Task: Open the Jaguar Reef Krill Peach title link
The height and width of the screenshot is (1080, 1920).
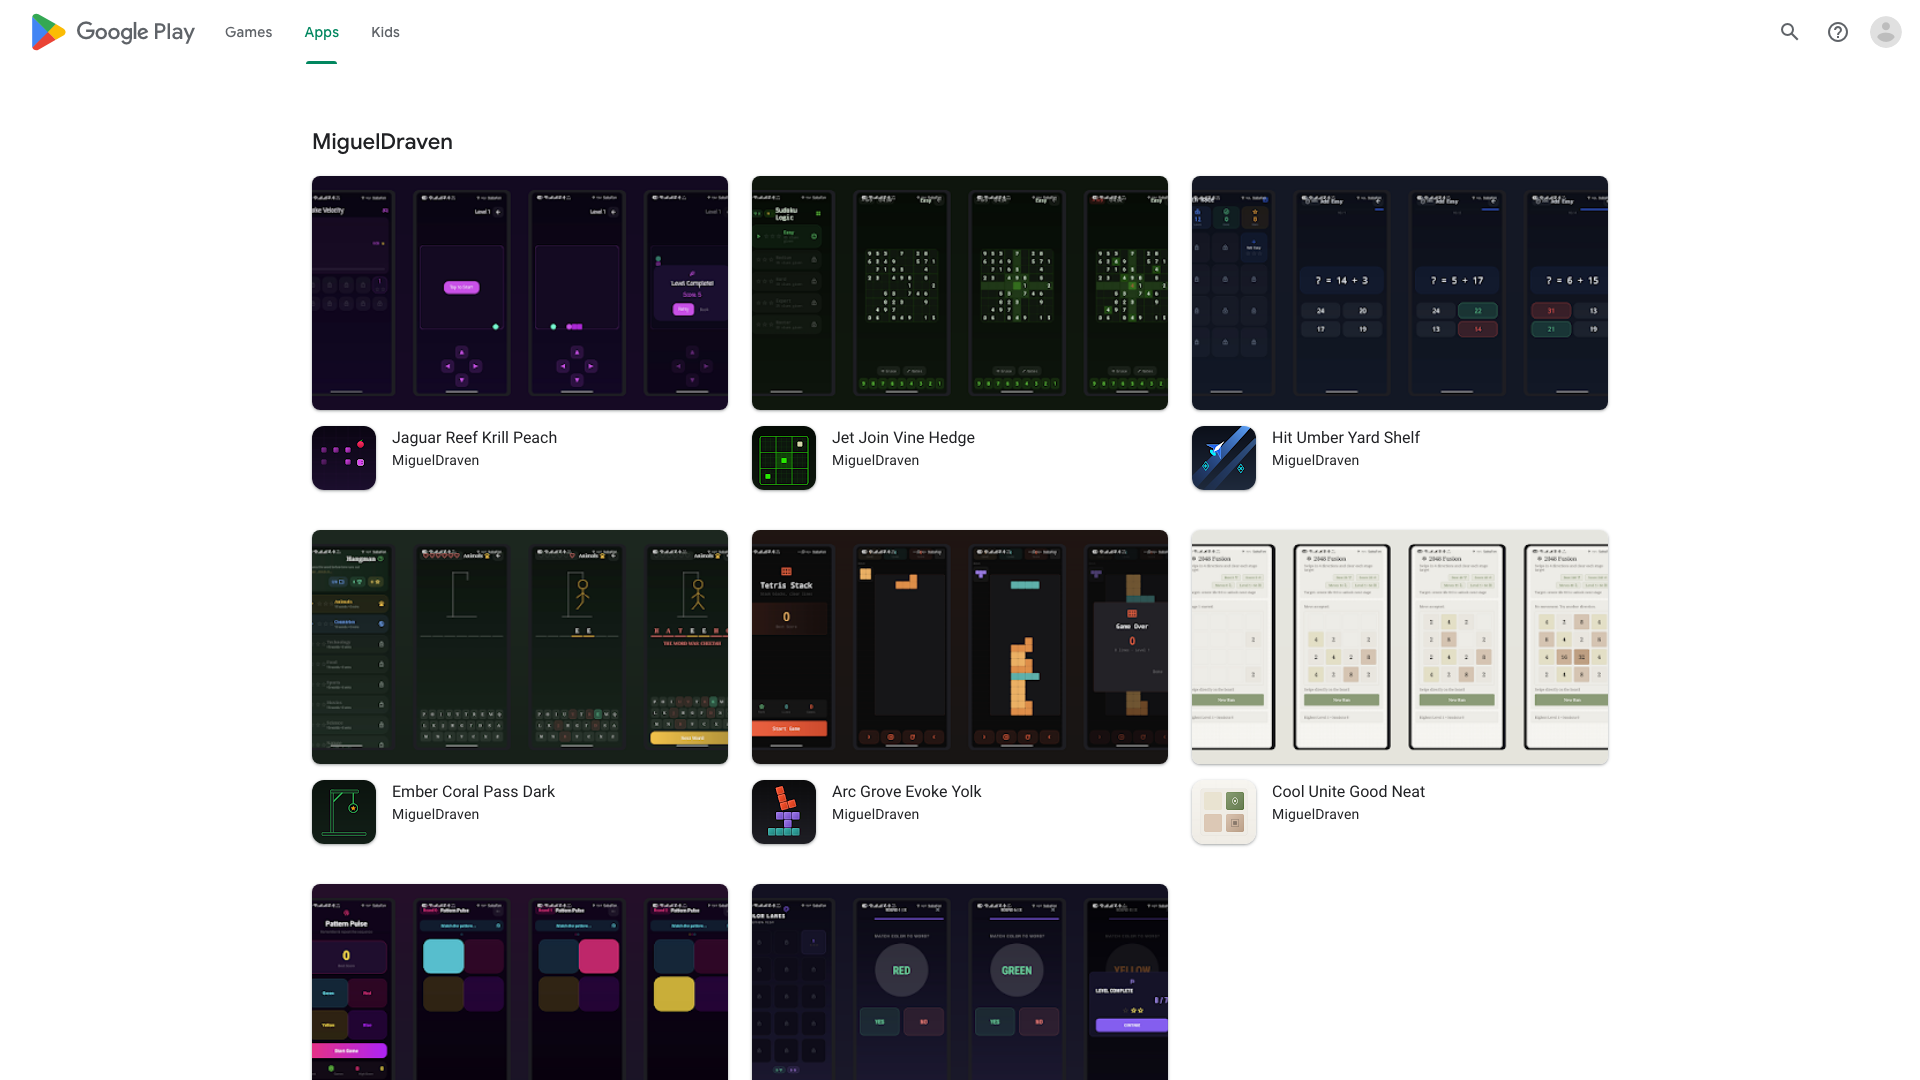Action: click(474, 437)
